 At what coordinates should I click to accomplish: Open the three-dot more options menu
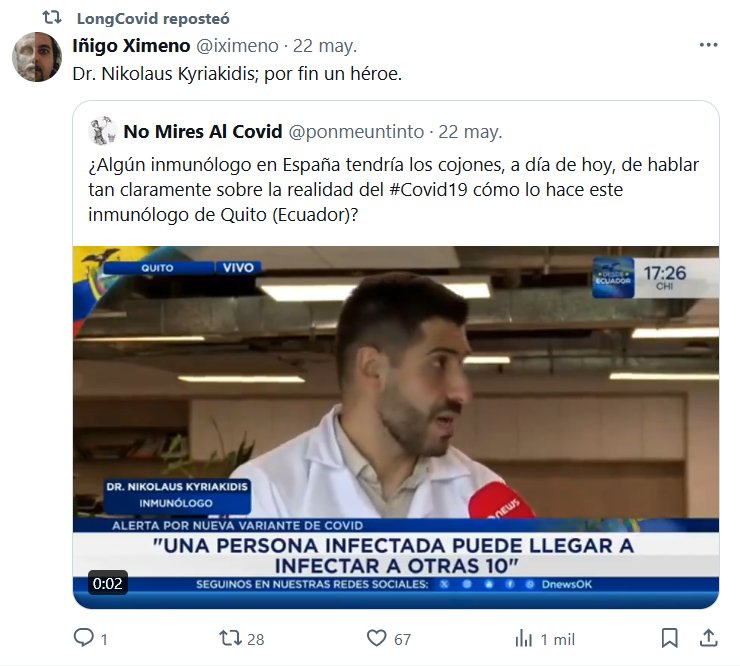click(x=708, y=45)
